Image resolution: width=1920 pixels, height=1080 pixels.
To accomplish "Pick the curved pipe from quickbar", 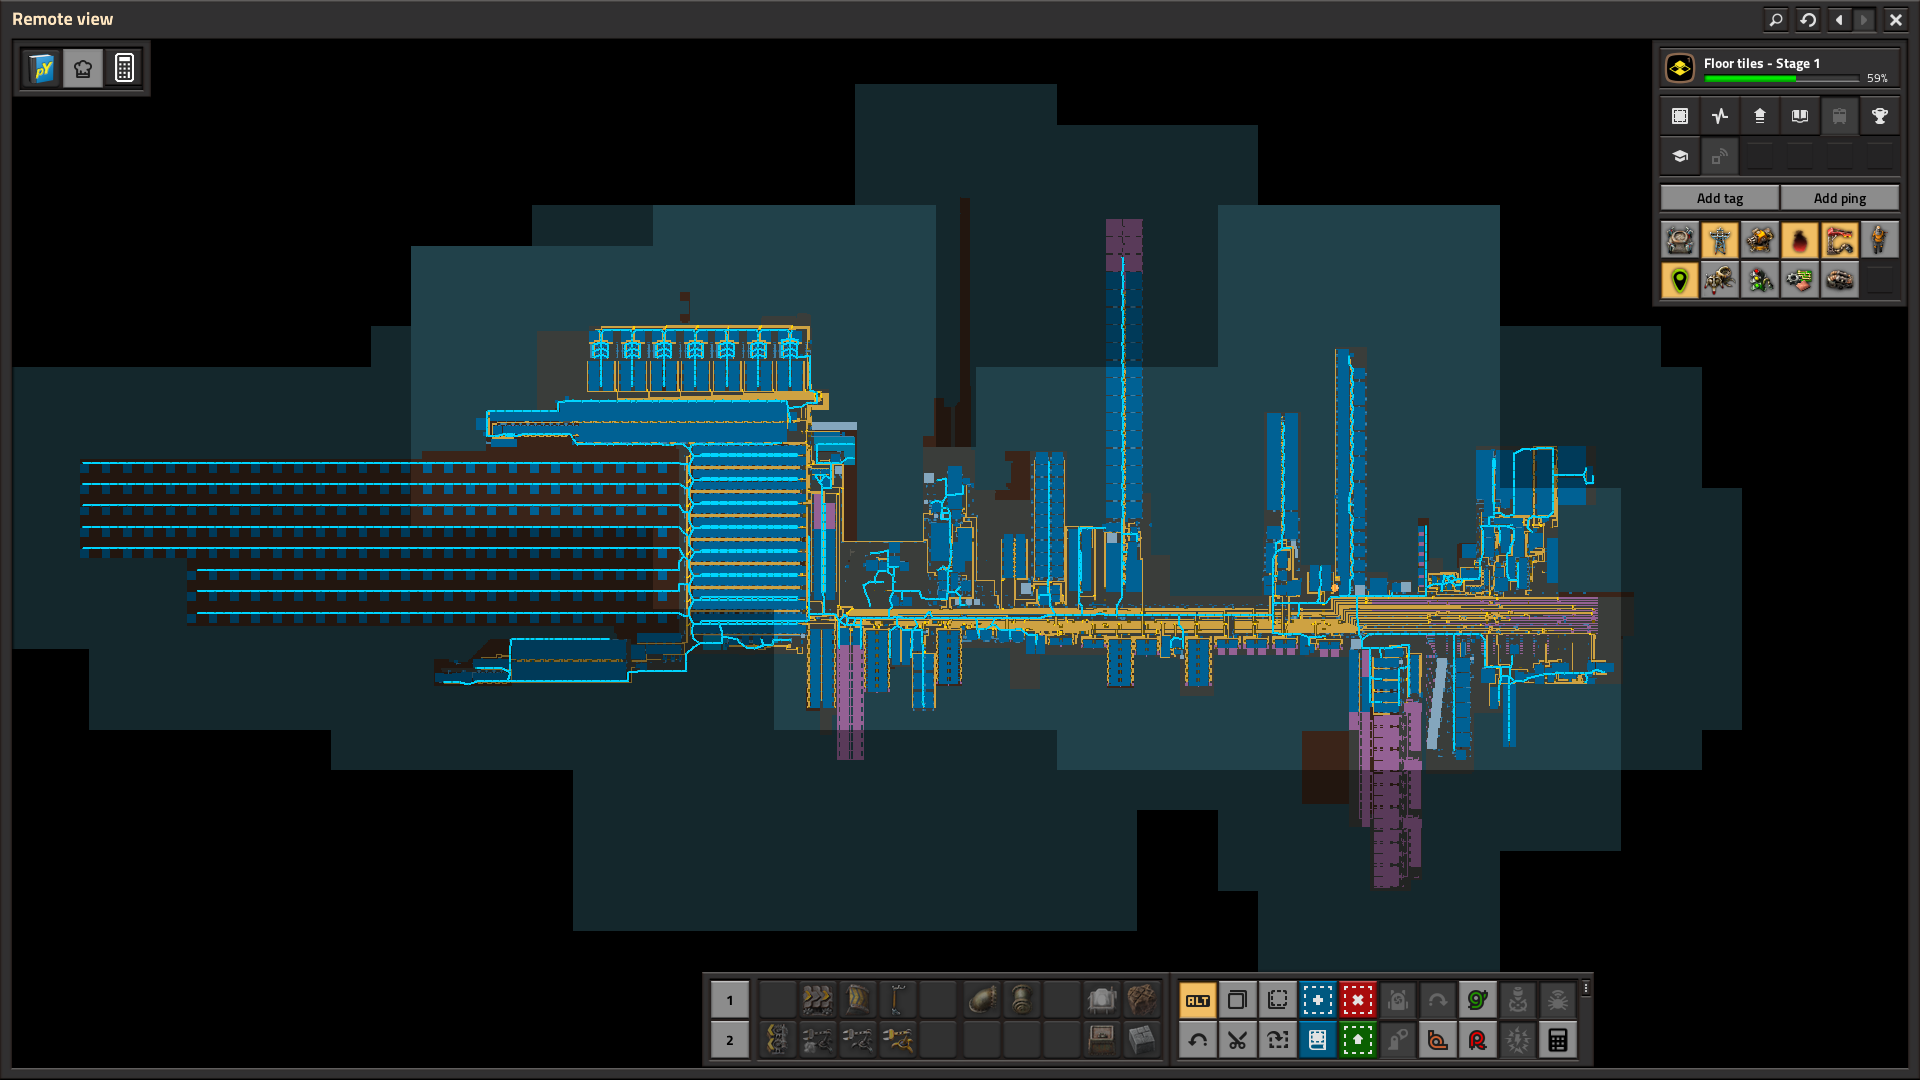I will point(983,999).
